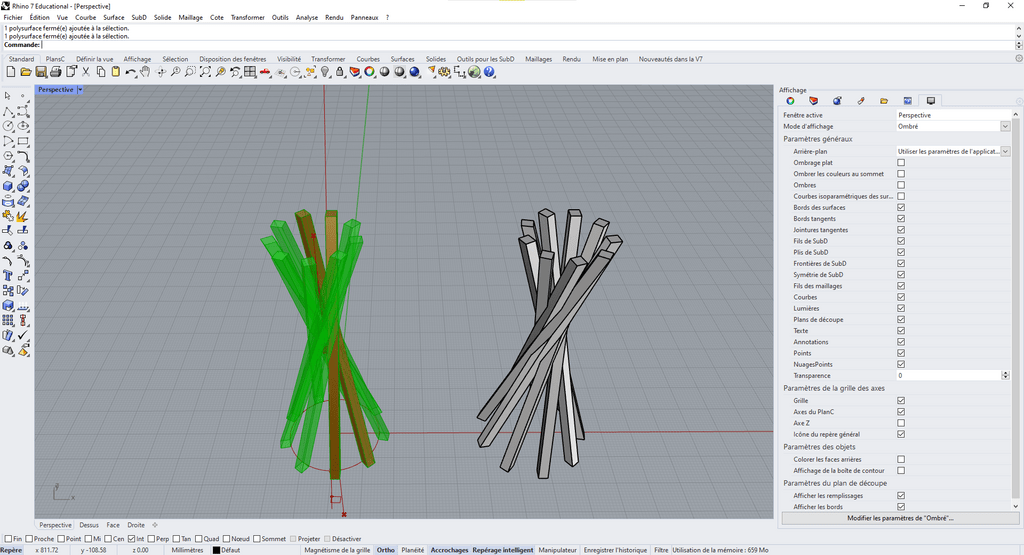Open the Maillage menu
Screen dimensions: 1024x555
pos(191,18)
